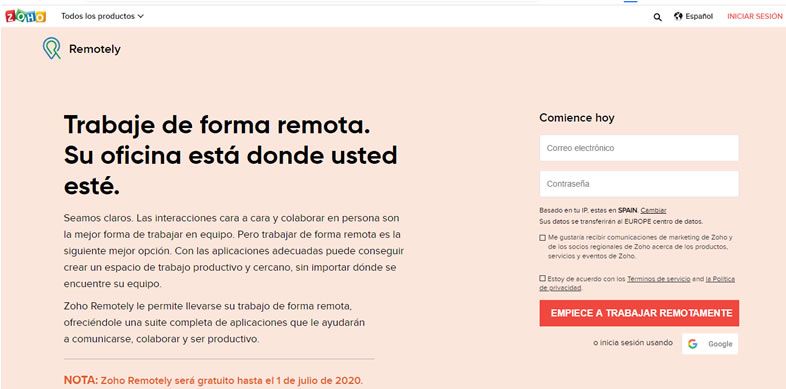Focus the Correo electrónico field

(639, 148)
